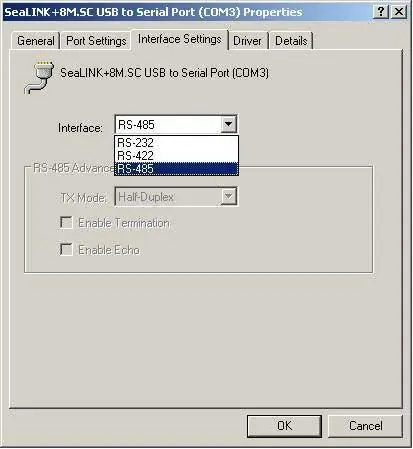Click the question mark help button
Viewport: 413px width, 449px height.
point(381,12)
